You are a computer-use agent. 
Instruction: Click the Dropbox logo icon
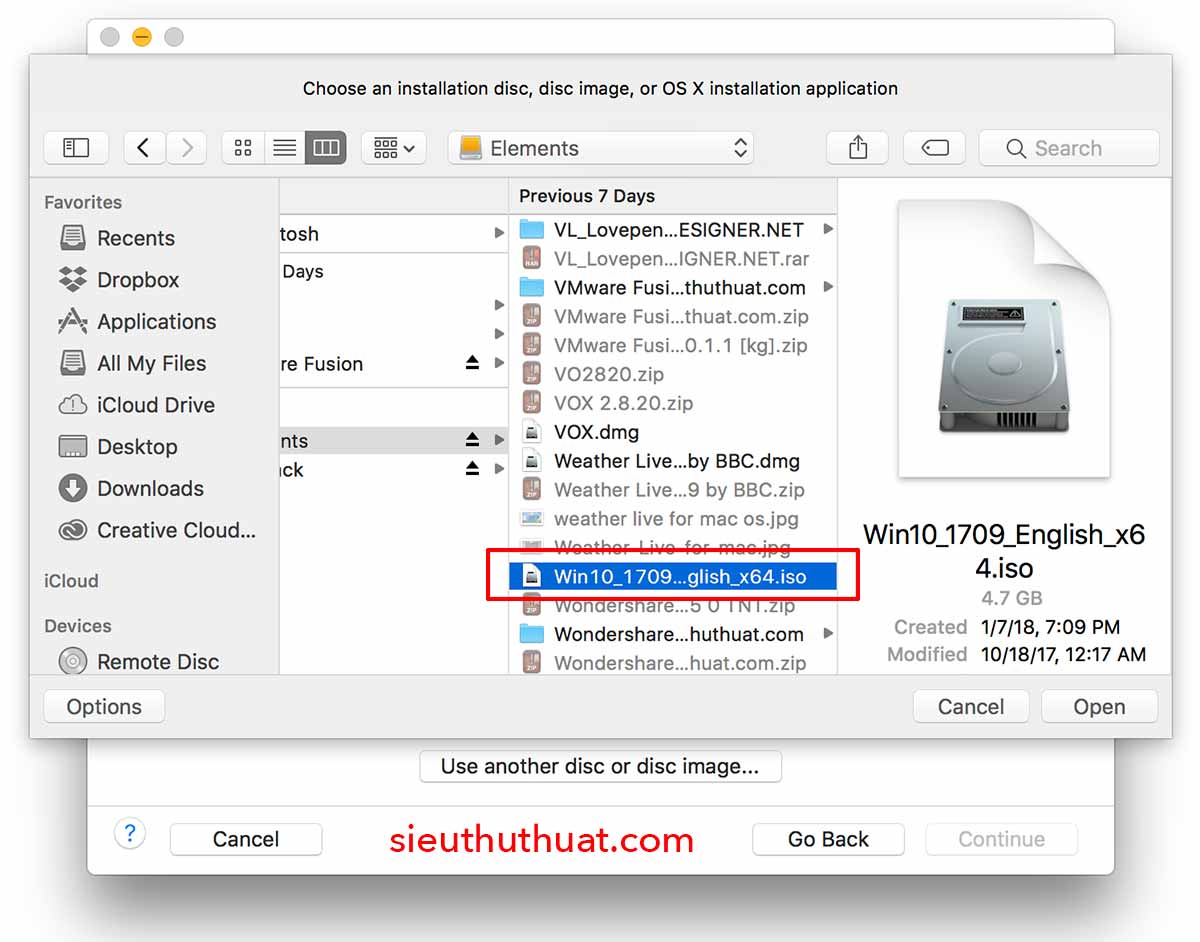72,280
